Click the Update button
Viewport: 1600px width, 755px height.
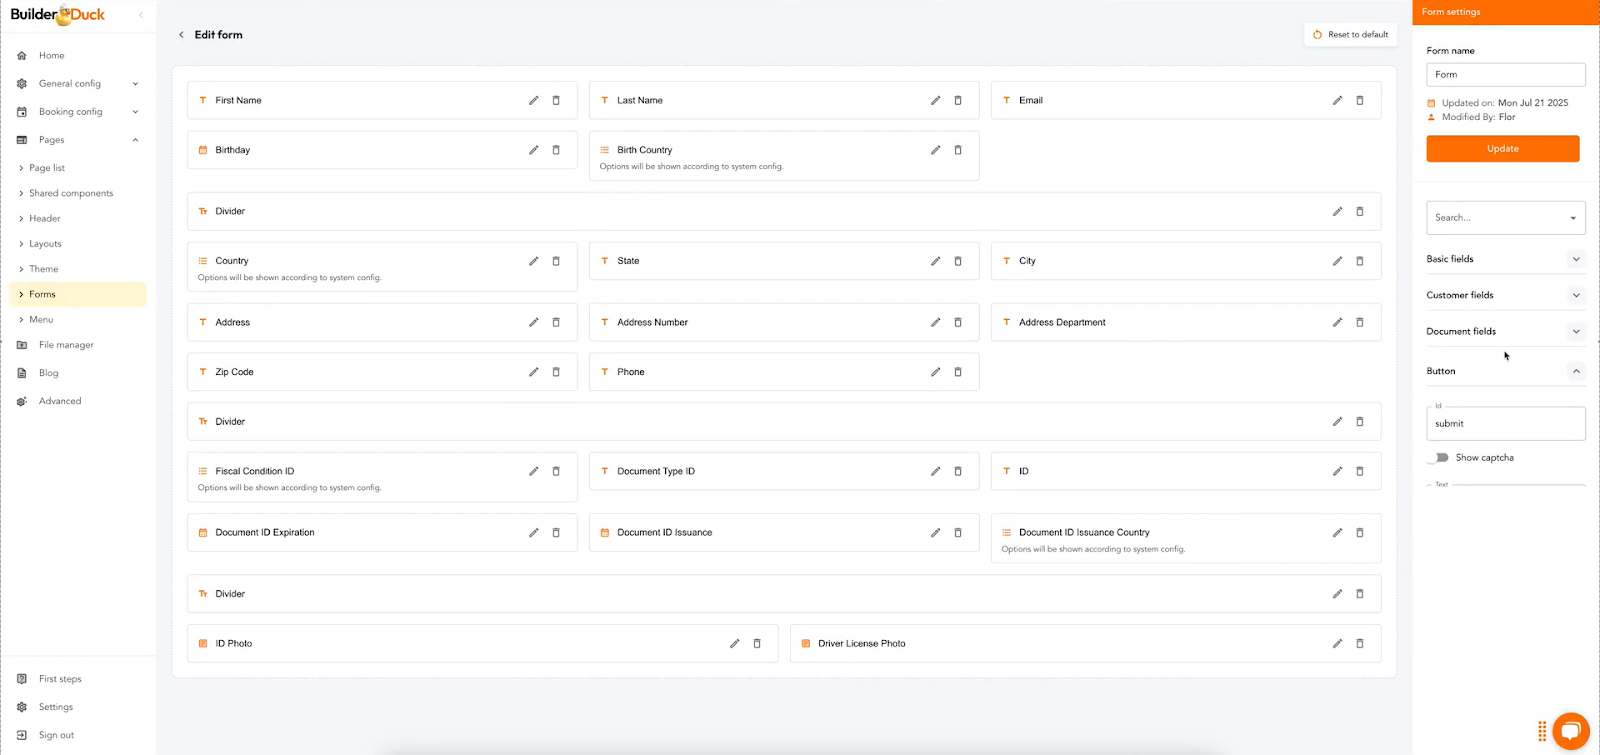[1502, 149]
